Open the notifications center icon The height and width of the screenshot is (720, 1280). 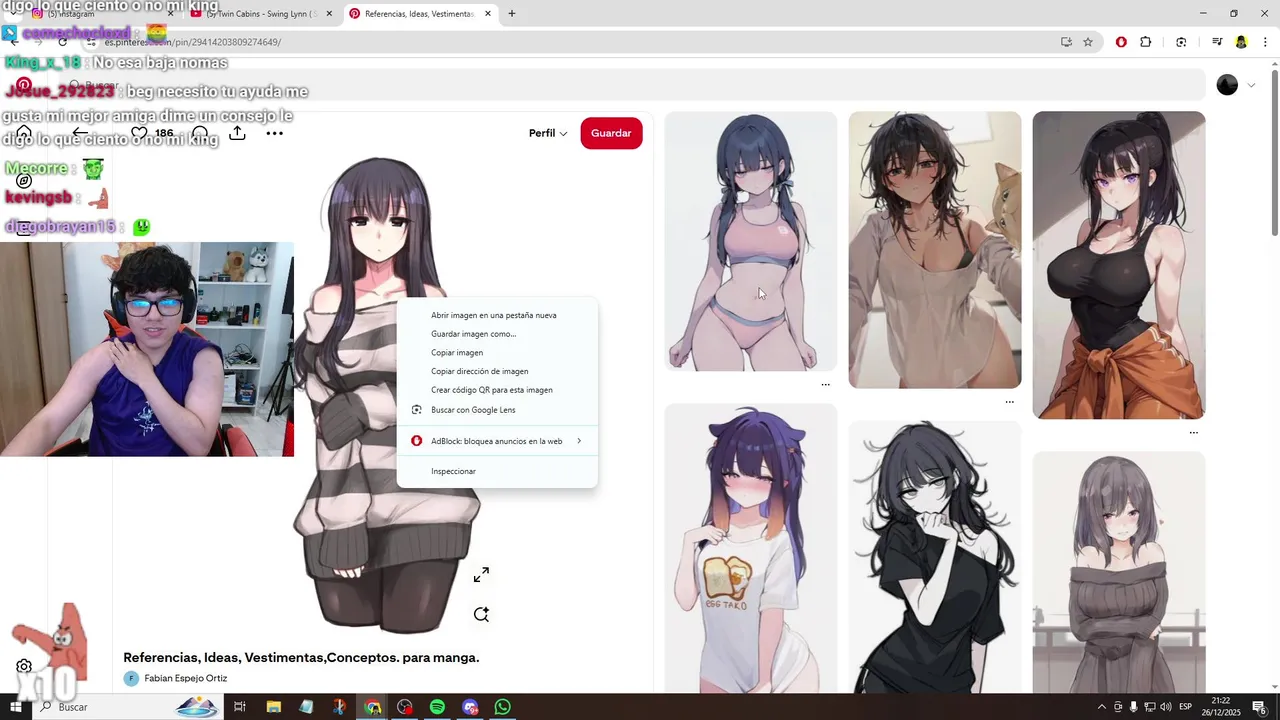coord(1260,707)
